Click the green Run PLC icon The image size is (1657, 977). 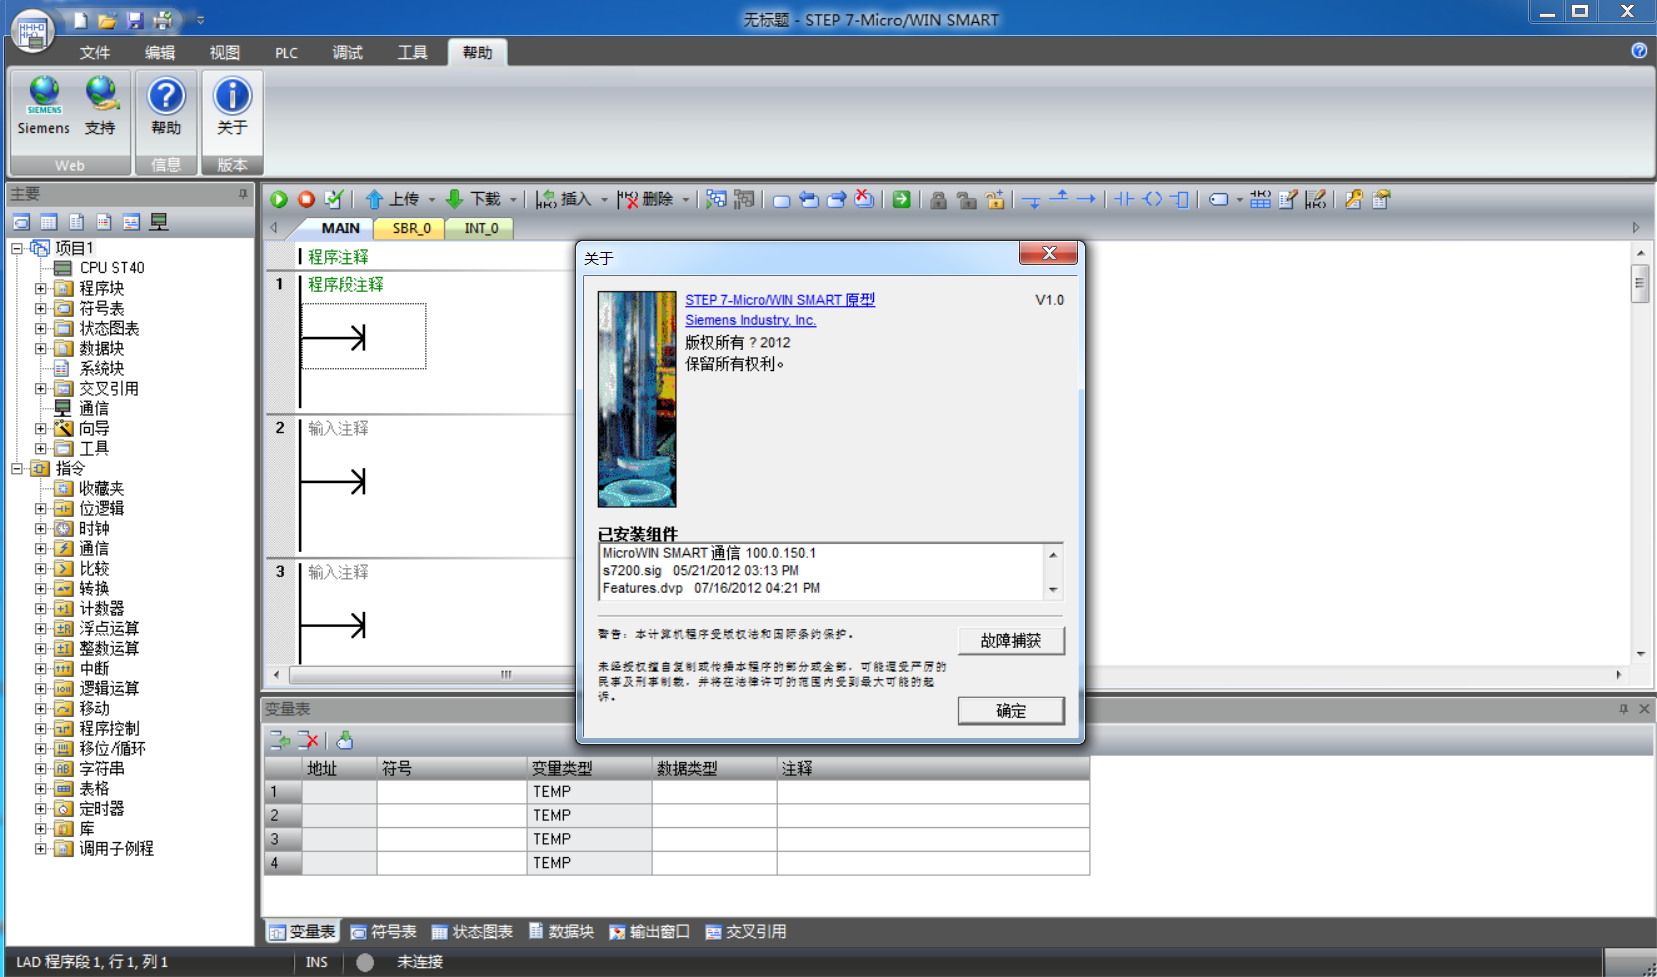point(279,200)
